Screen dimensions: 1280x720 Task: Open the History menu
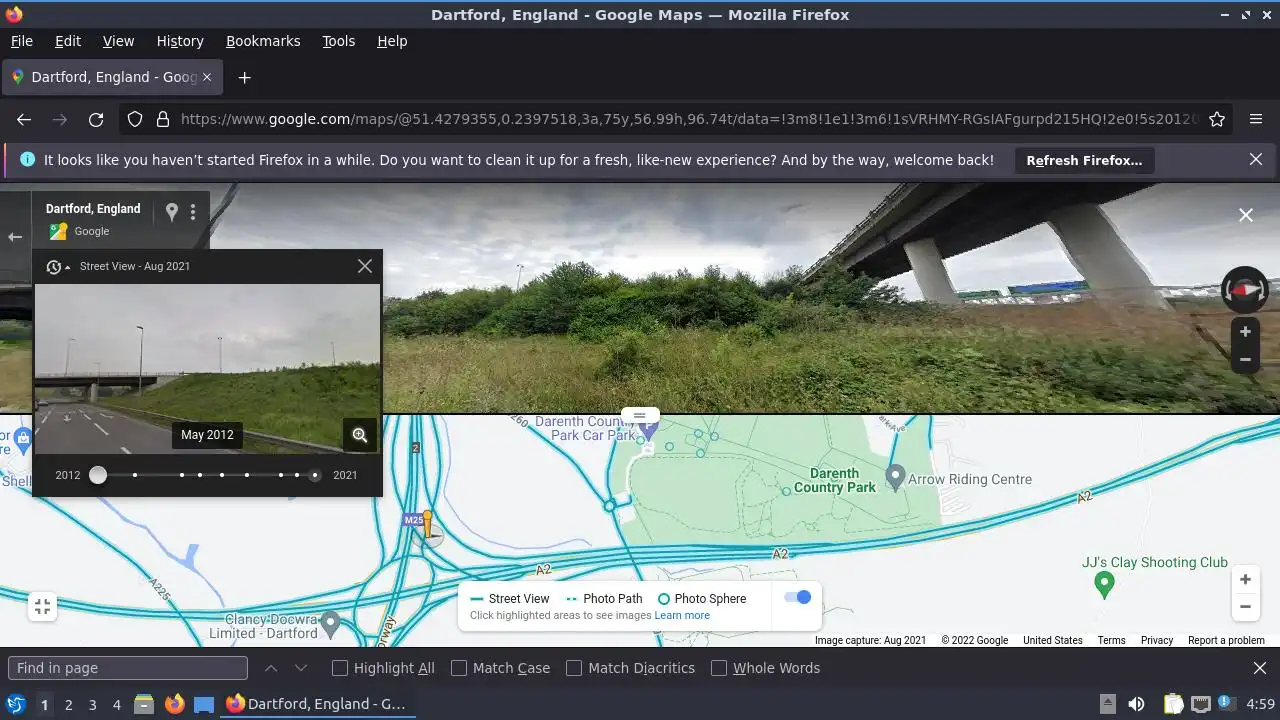pyautogui.click(x=180, y=41)
